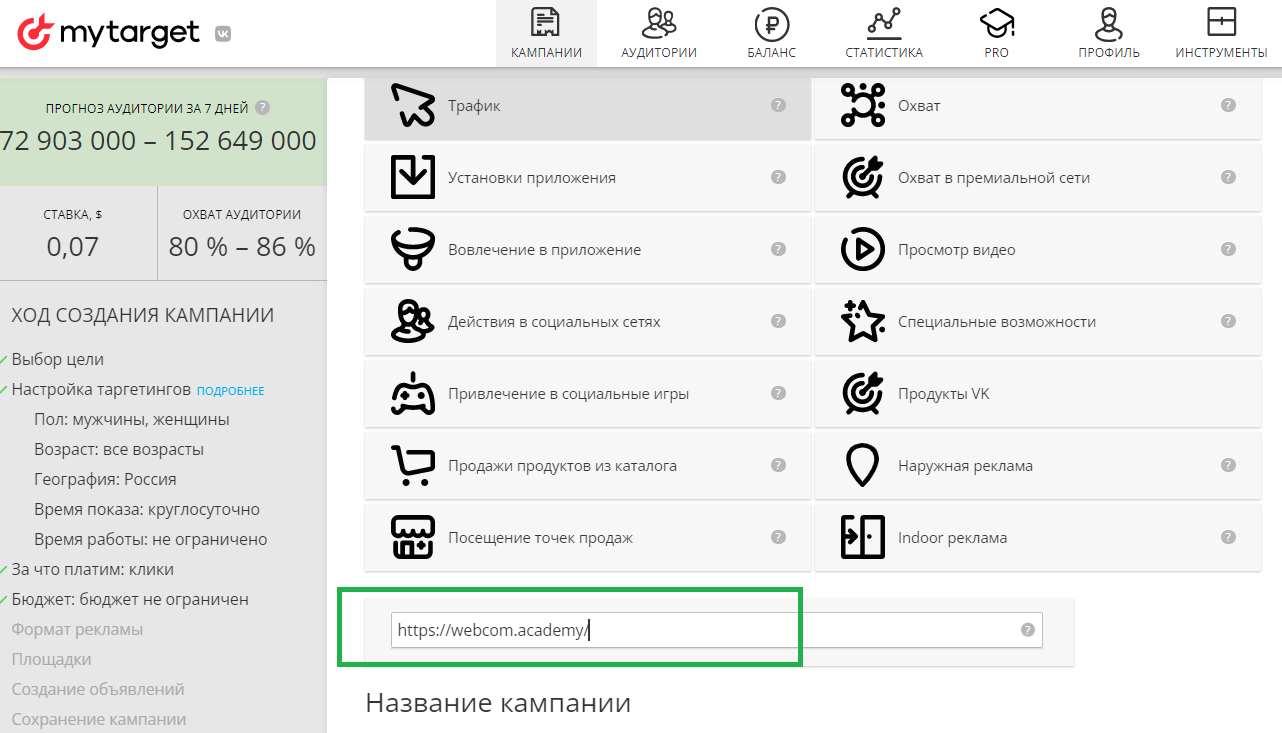Screen dimensions: 1282x733
Task: Open help tooltip for Установки приложения
Action: click(778, 177)
